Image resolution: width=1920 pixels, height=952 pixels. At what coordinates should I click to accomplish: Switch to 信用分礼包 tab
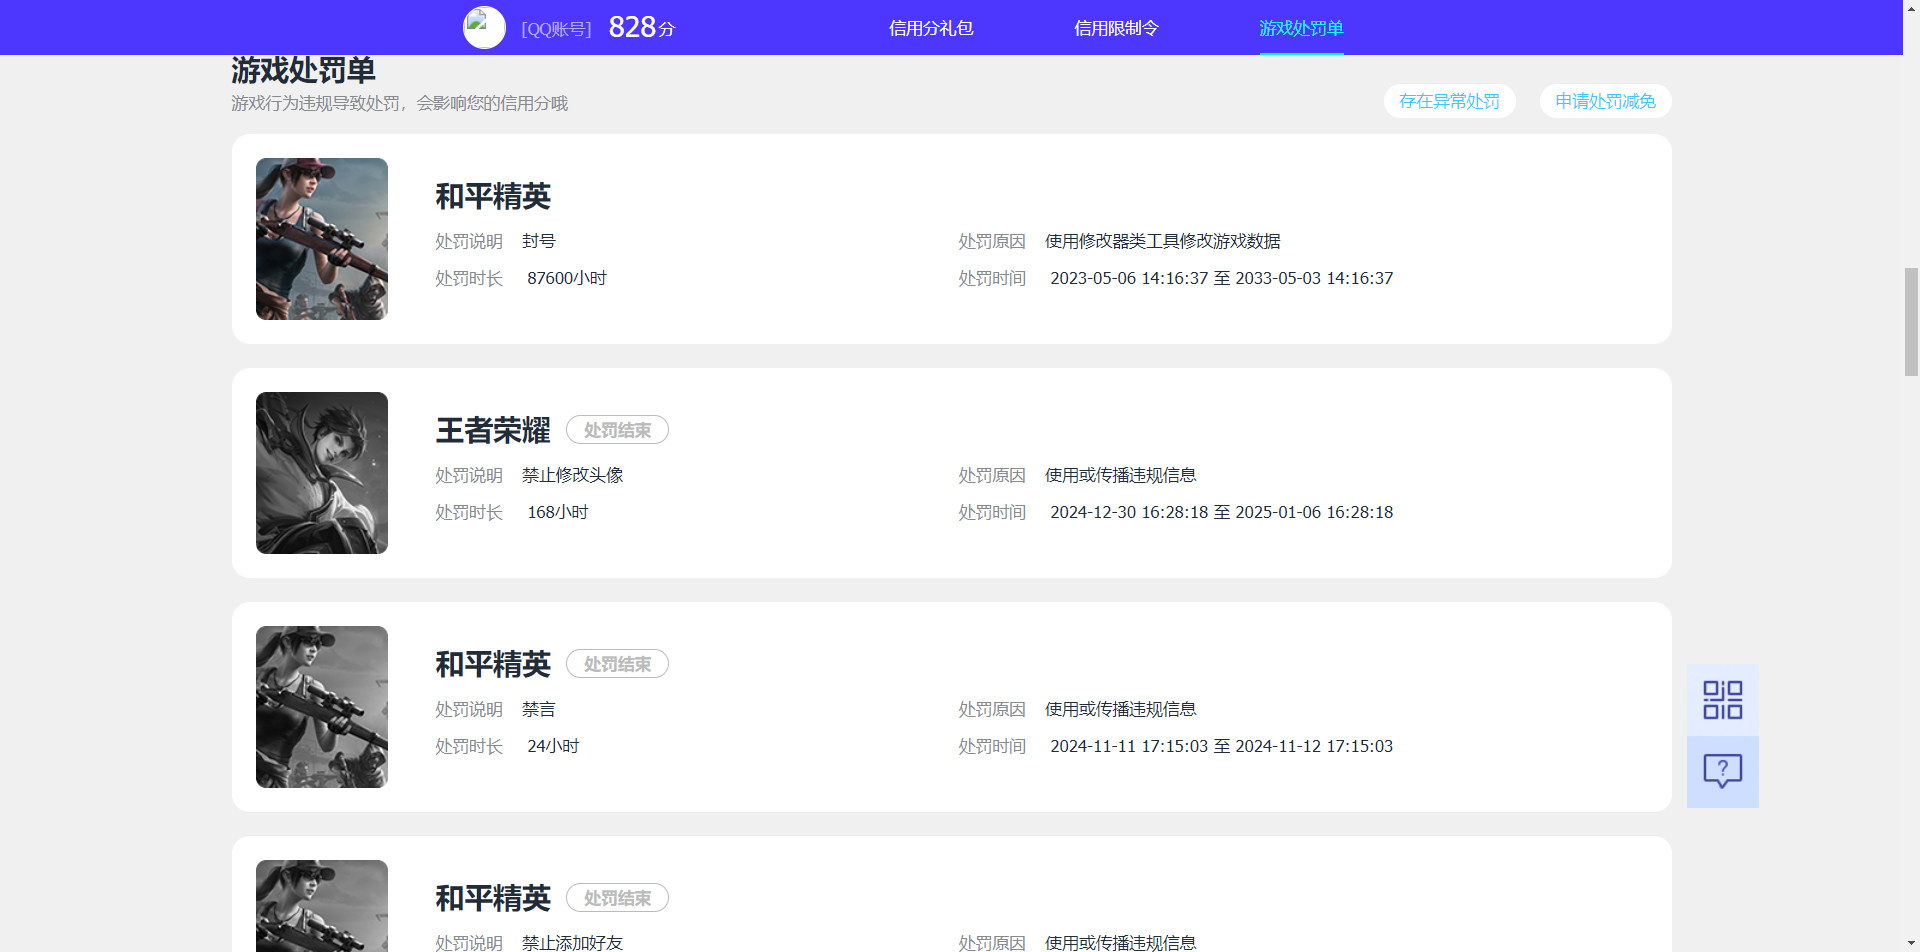(931, 28)
